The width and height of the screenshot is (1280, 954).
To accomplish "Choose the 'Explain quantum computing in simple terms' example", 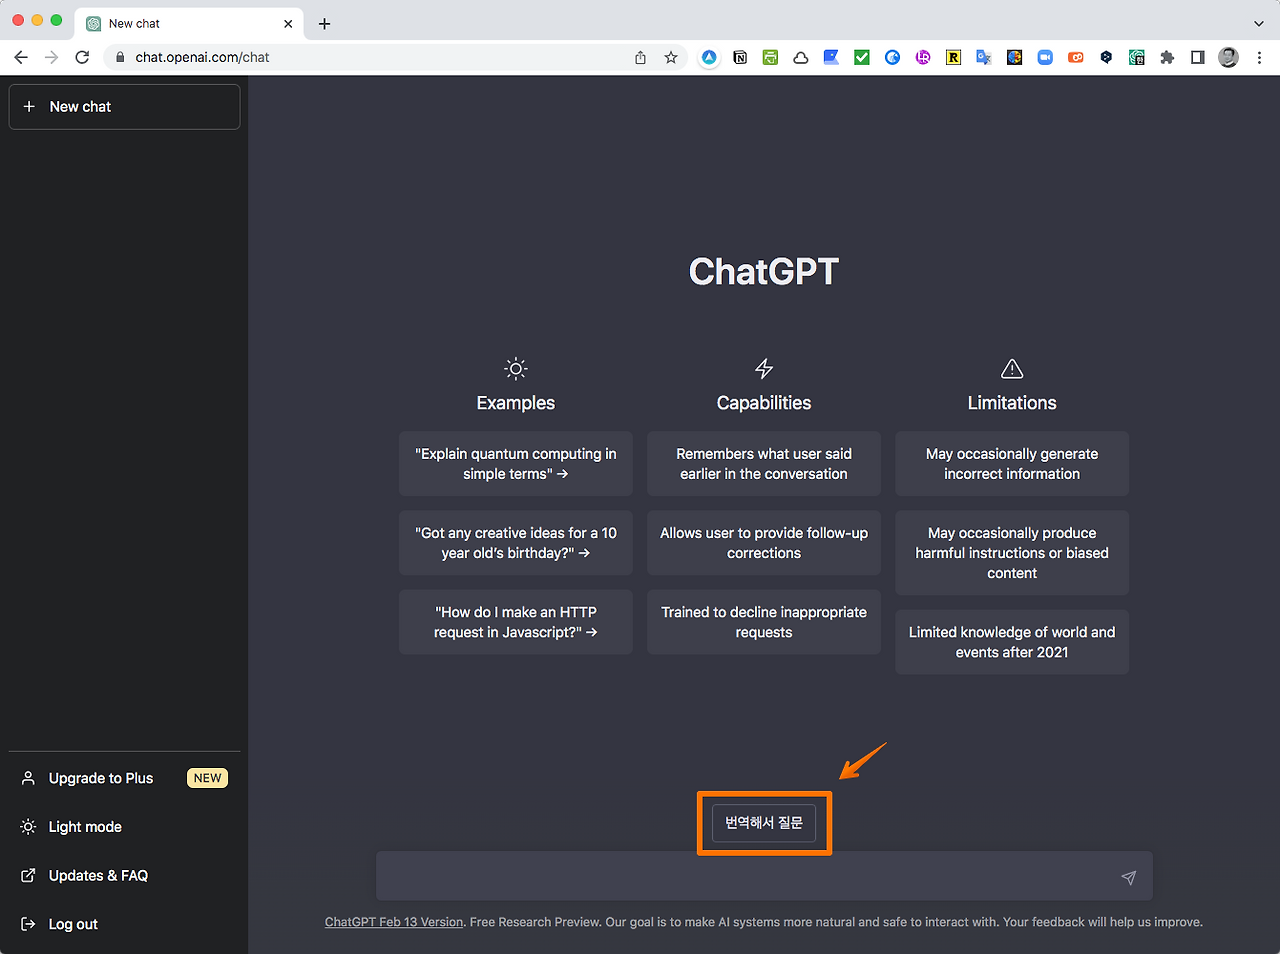I will point(516,463).
